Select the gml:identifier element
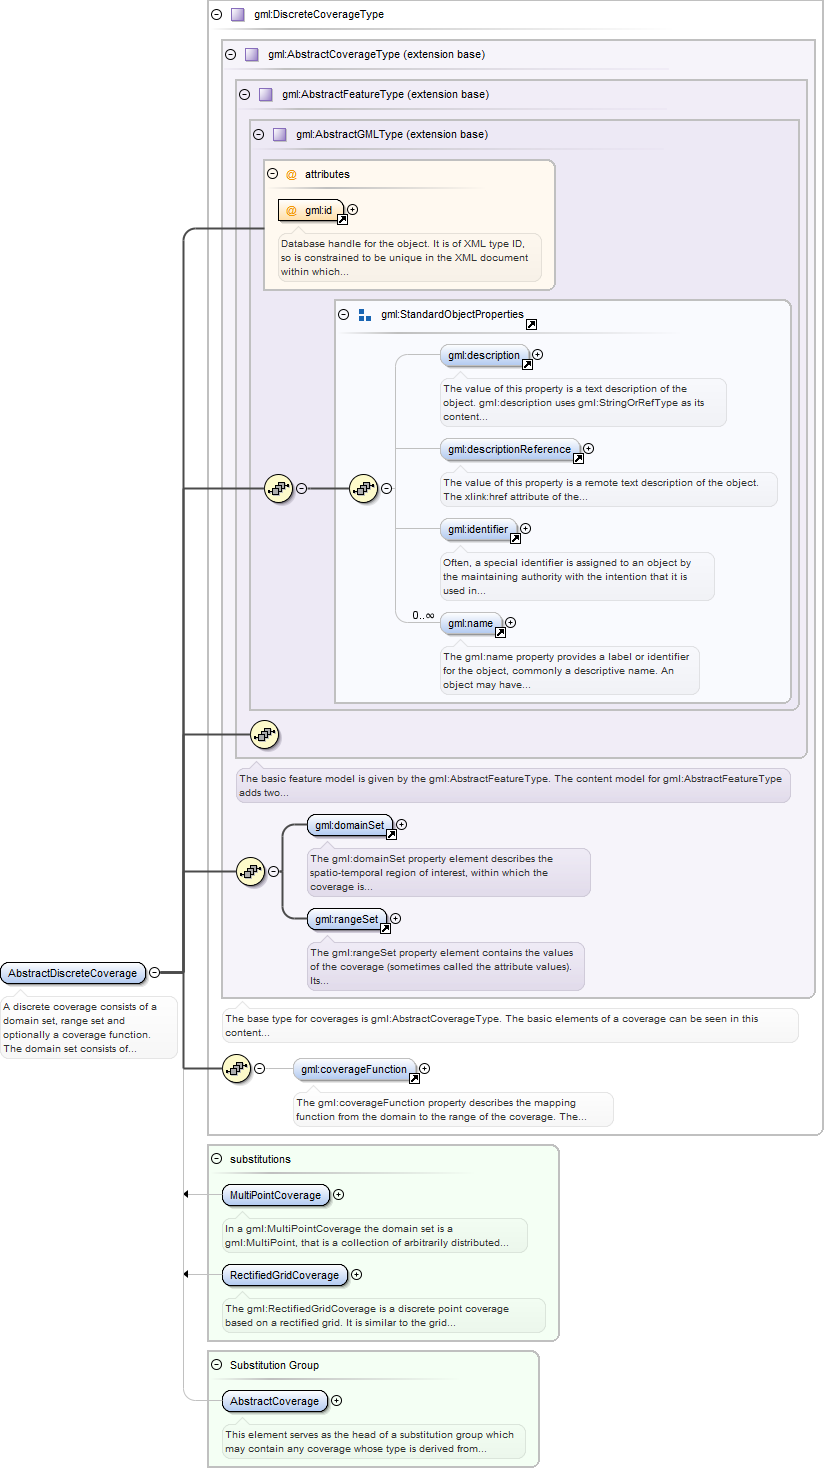 click(477, 529)
